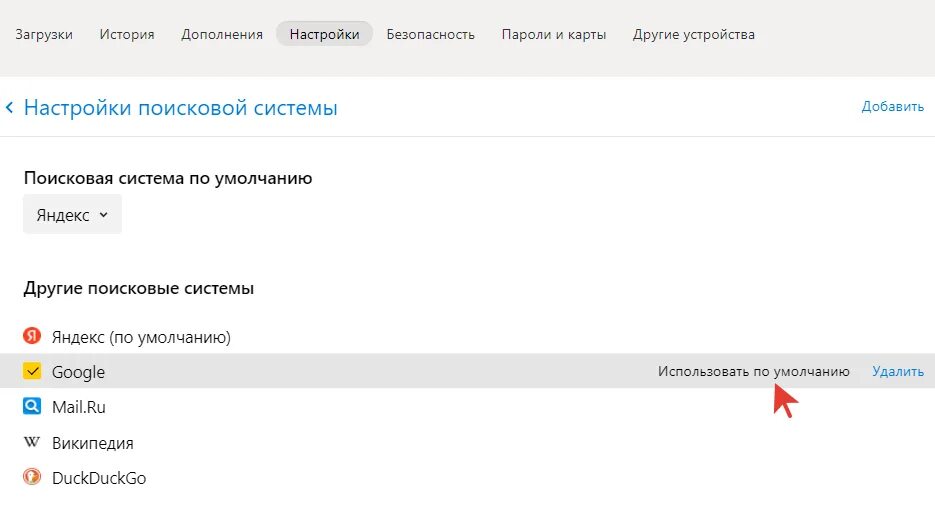This screenshot has width=935, height=523.
Task: Select the Mail.Ru row
Action: coord(468,407)
